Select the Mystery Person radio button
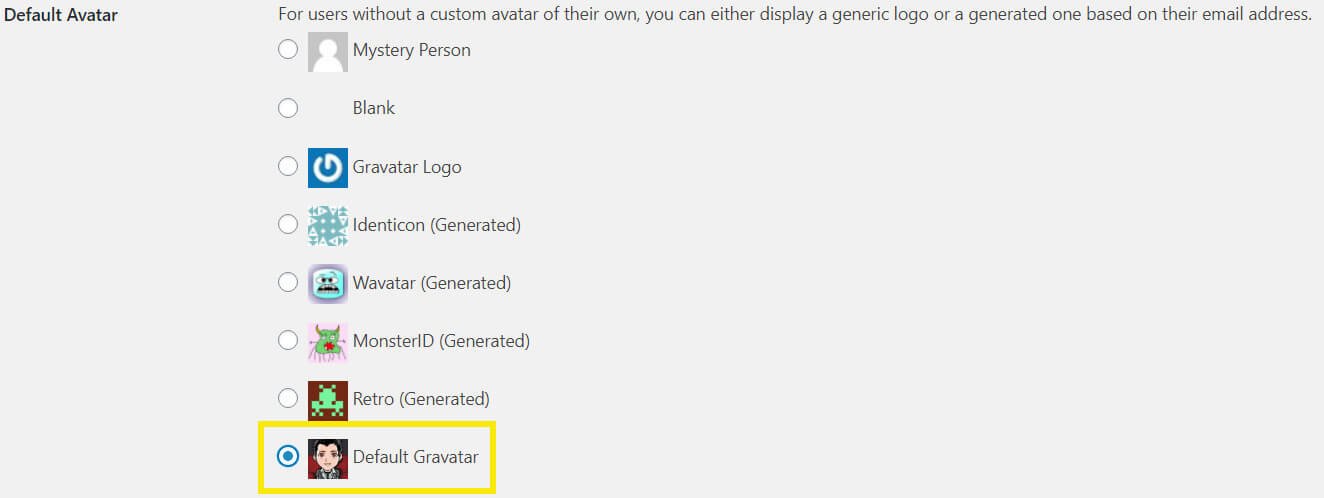 pos(288,50)
